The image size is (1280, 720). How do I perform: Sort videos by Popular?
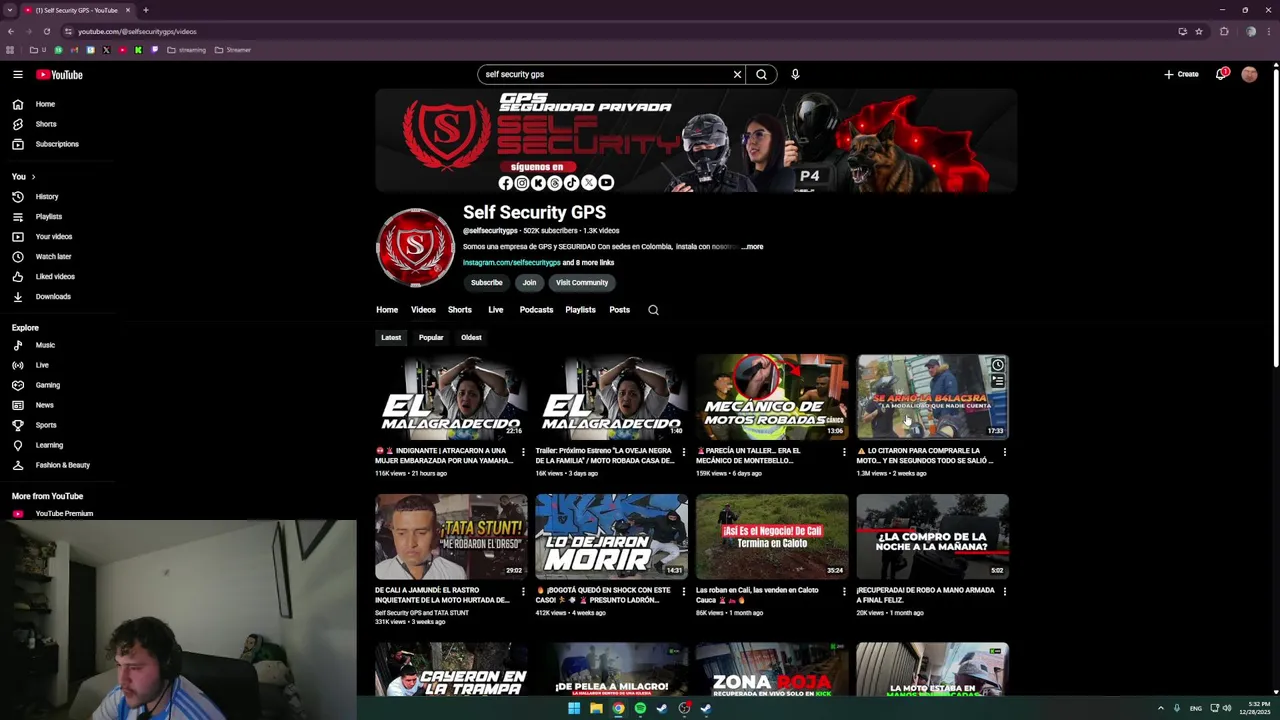pos(431,338)
